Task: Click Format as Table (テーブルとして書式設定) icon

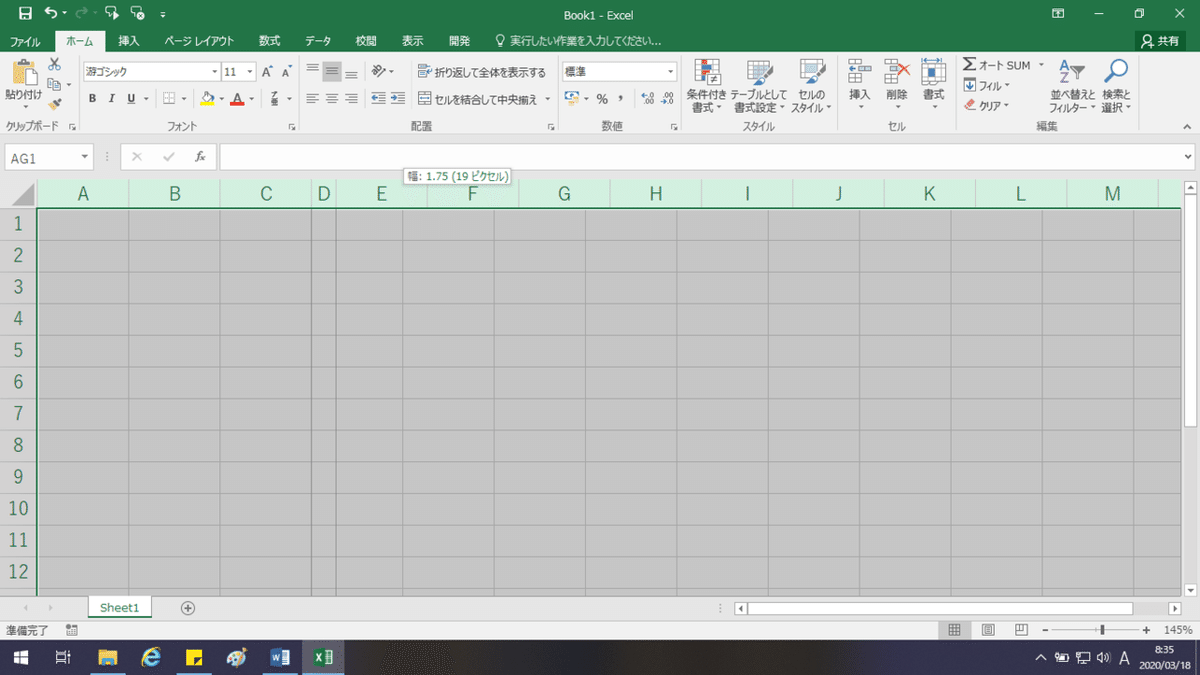Action: click(x=760, y=72)
